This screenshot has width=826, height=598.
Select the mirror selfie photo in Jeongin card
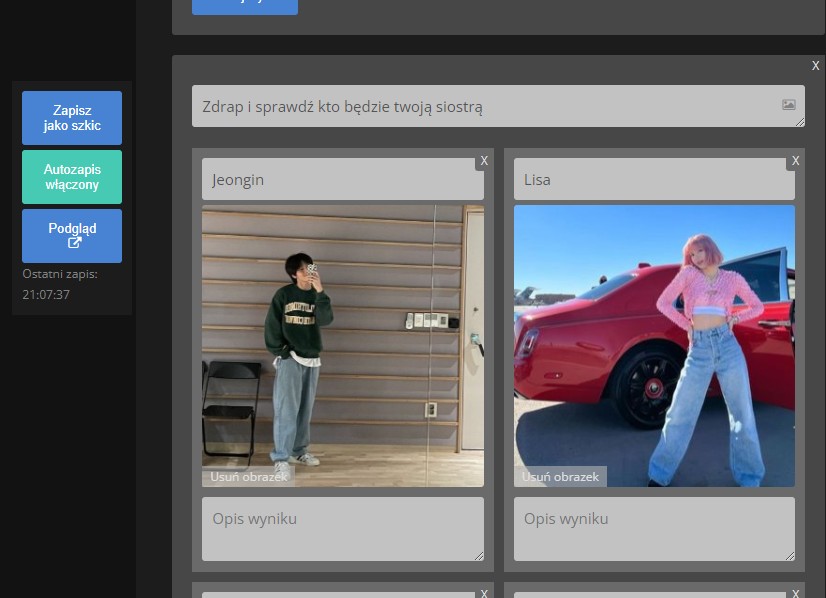coord(342,340)
